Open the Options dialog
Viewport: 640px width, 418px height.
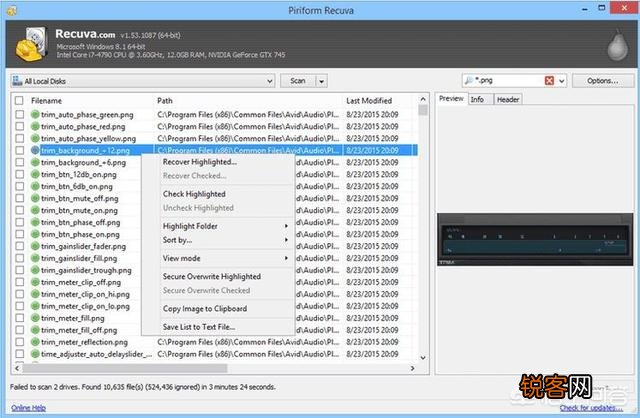tap(602, 80)
